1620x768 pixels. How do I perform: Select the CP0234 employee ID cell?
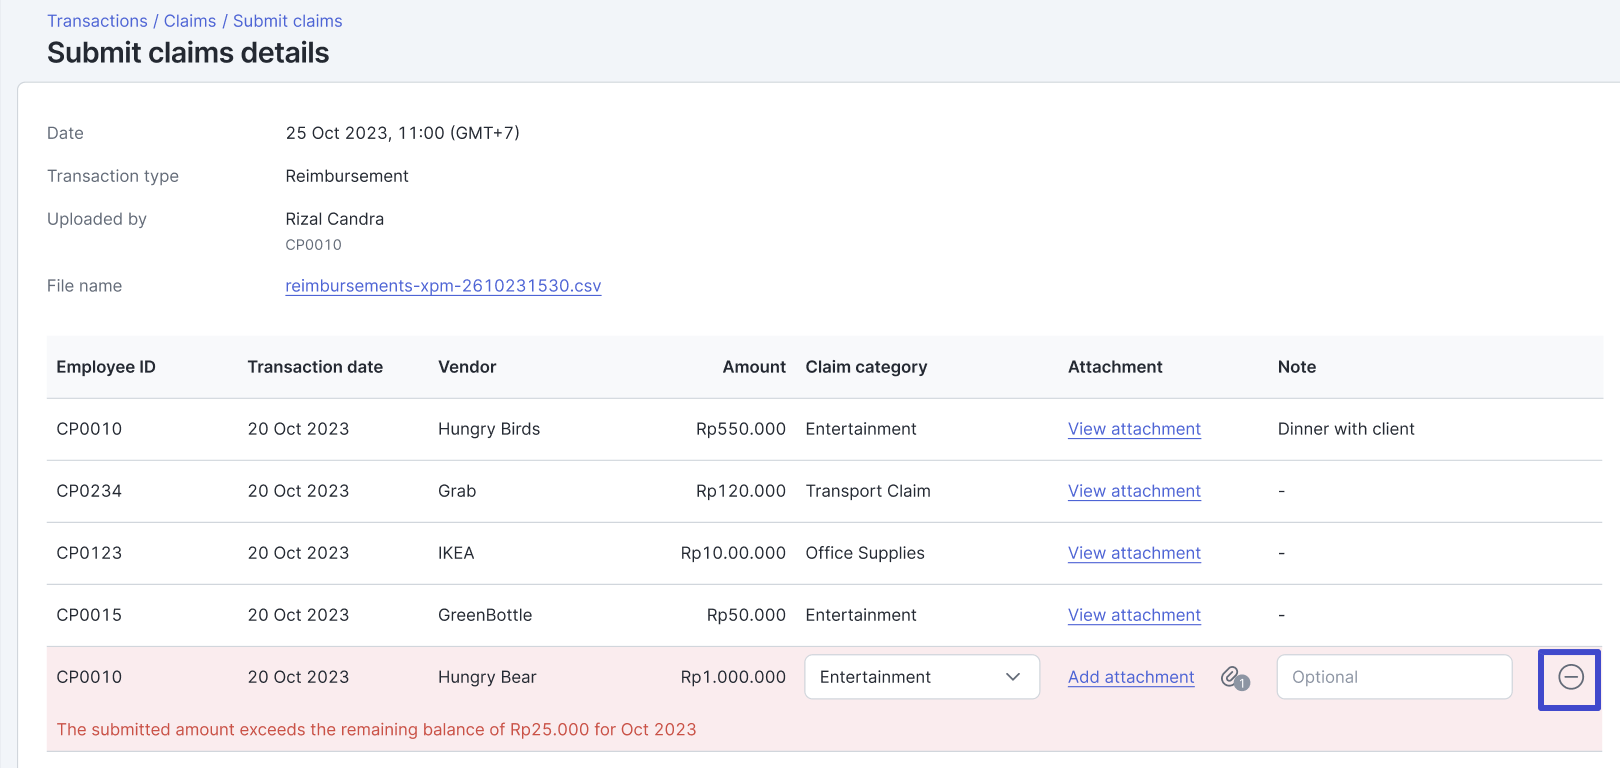89,491
